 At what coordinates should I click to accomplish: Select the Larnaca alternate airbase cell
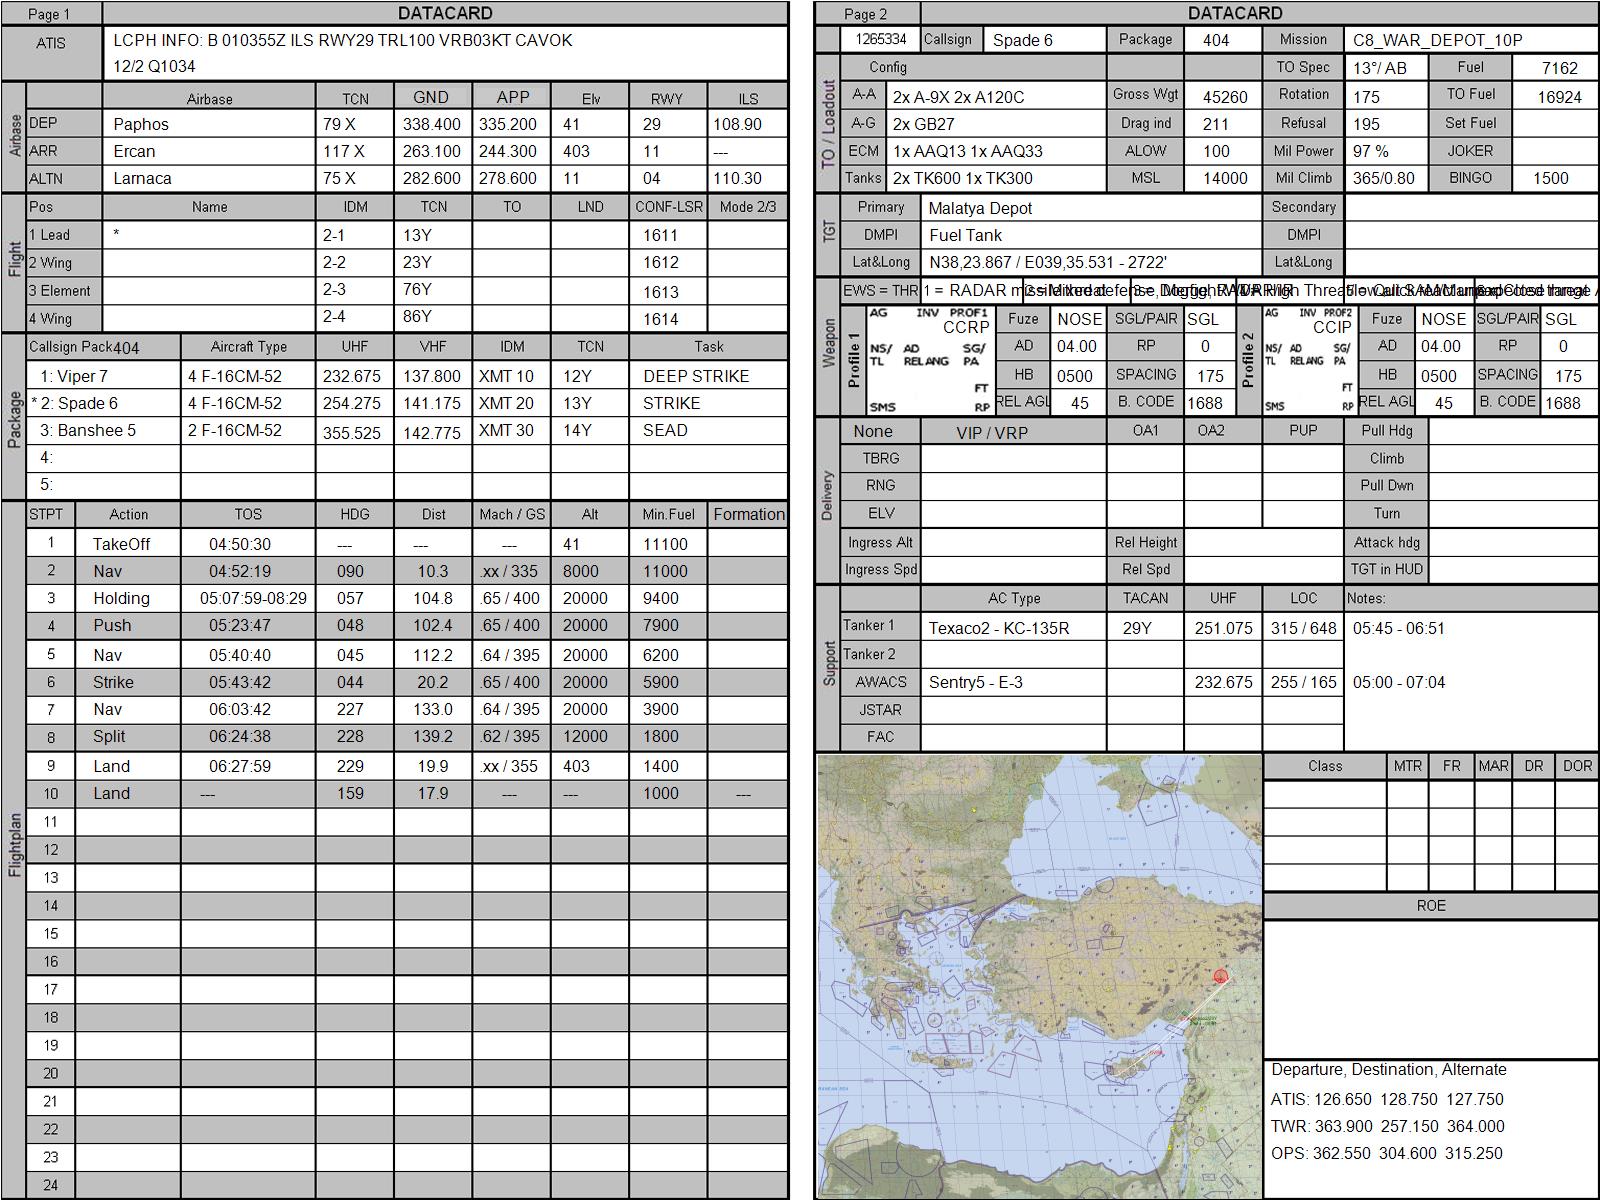pyautogui.click(x=142, y=179)
